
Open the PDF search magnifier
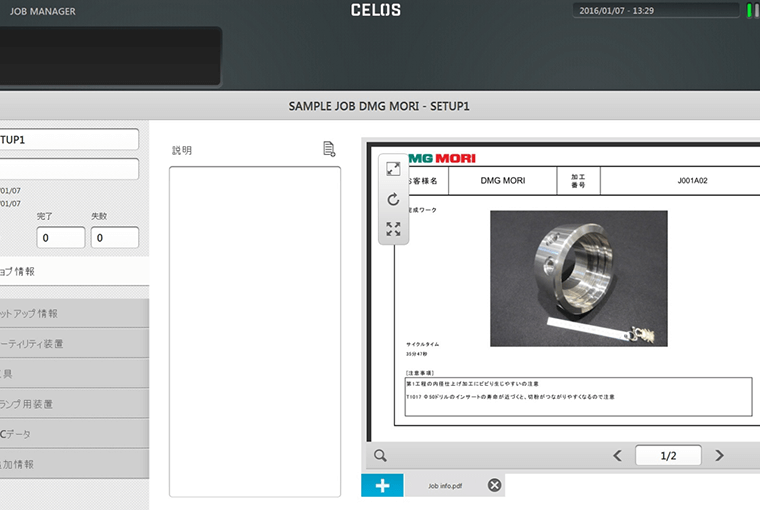coord(380,455)
